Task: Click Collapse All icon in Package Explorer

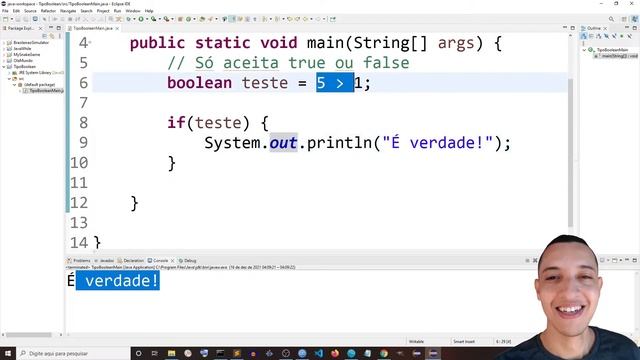Action: 45,36
